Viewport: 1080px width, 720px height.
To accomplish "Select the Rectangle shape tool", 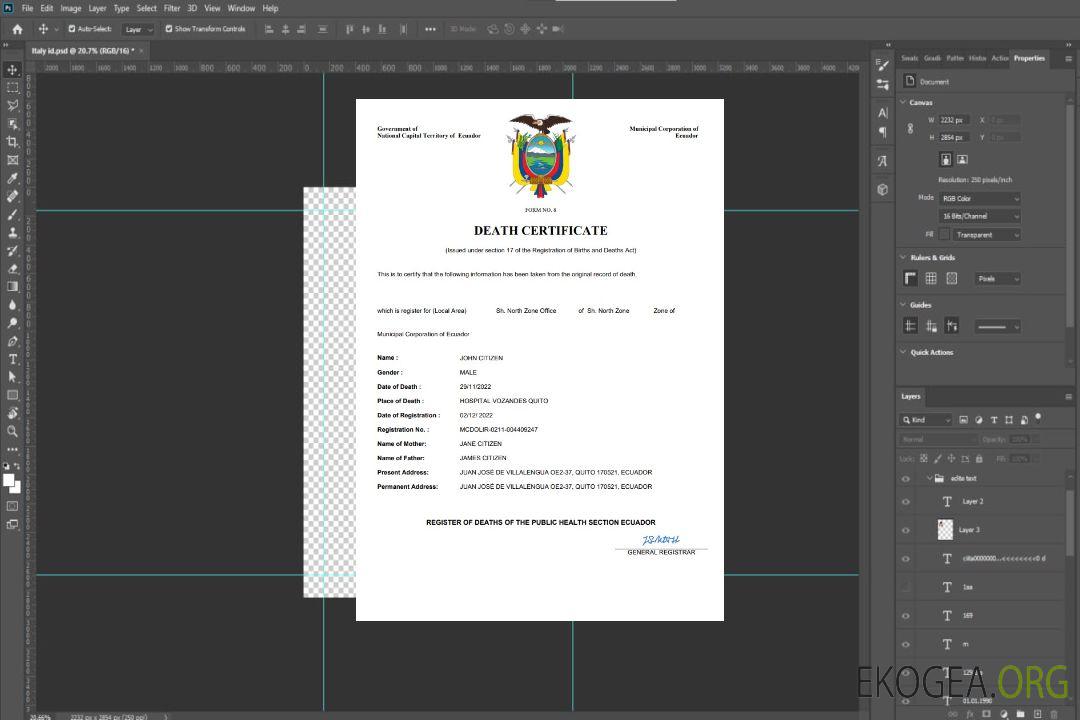I will 12,395.
